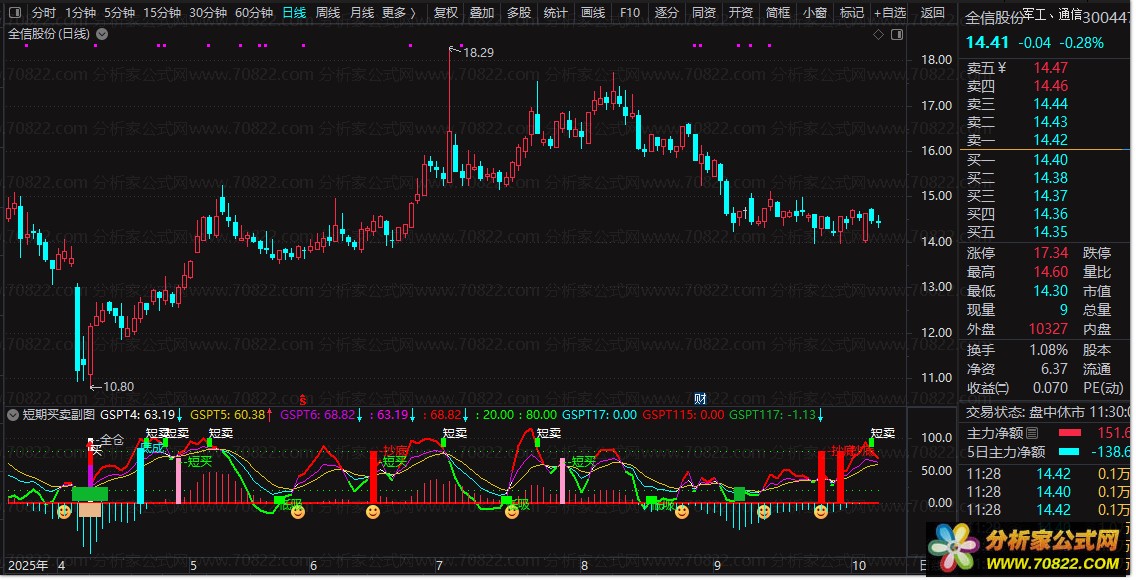
Task: Click the 军工、通信 sector label
Action: (x=1053, y=14)
